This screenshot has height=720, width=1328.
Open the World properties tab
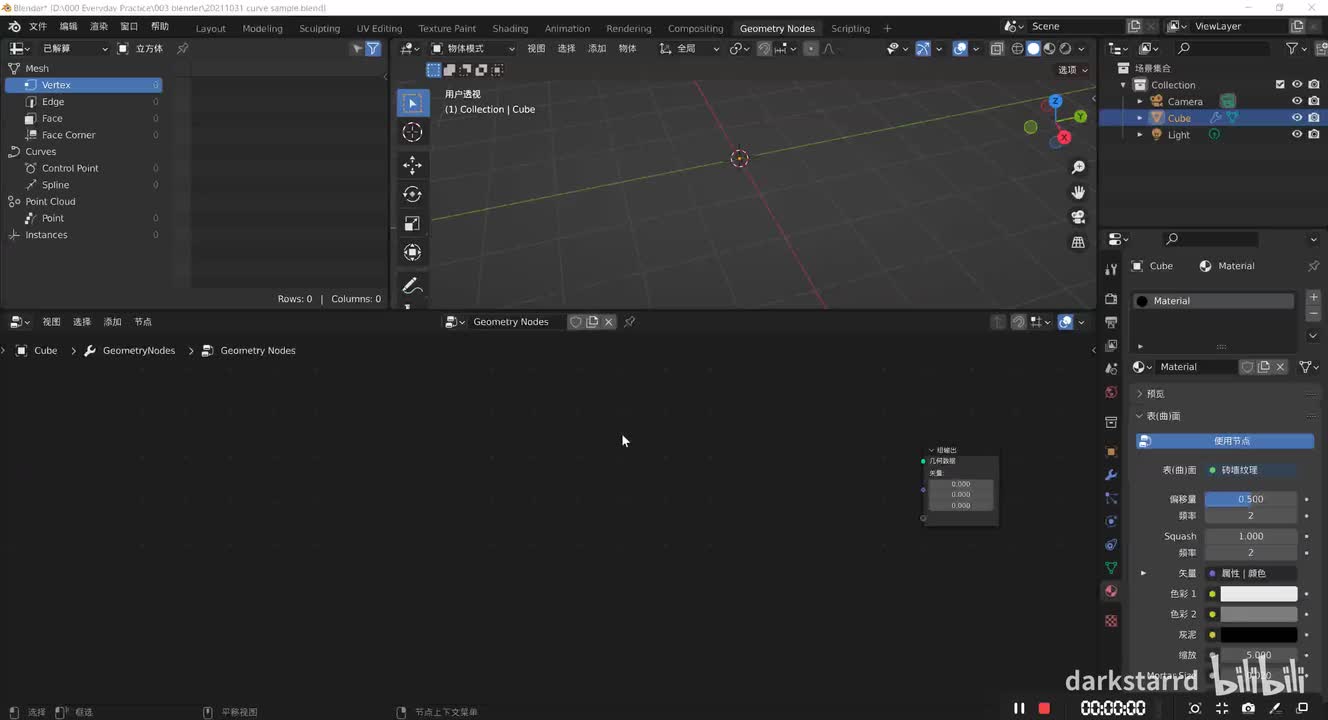pyautogui.click(x=1111, y=392)
